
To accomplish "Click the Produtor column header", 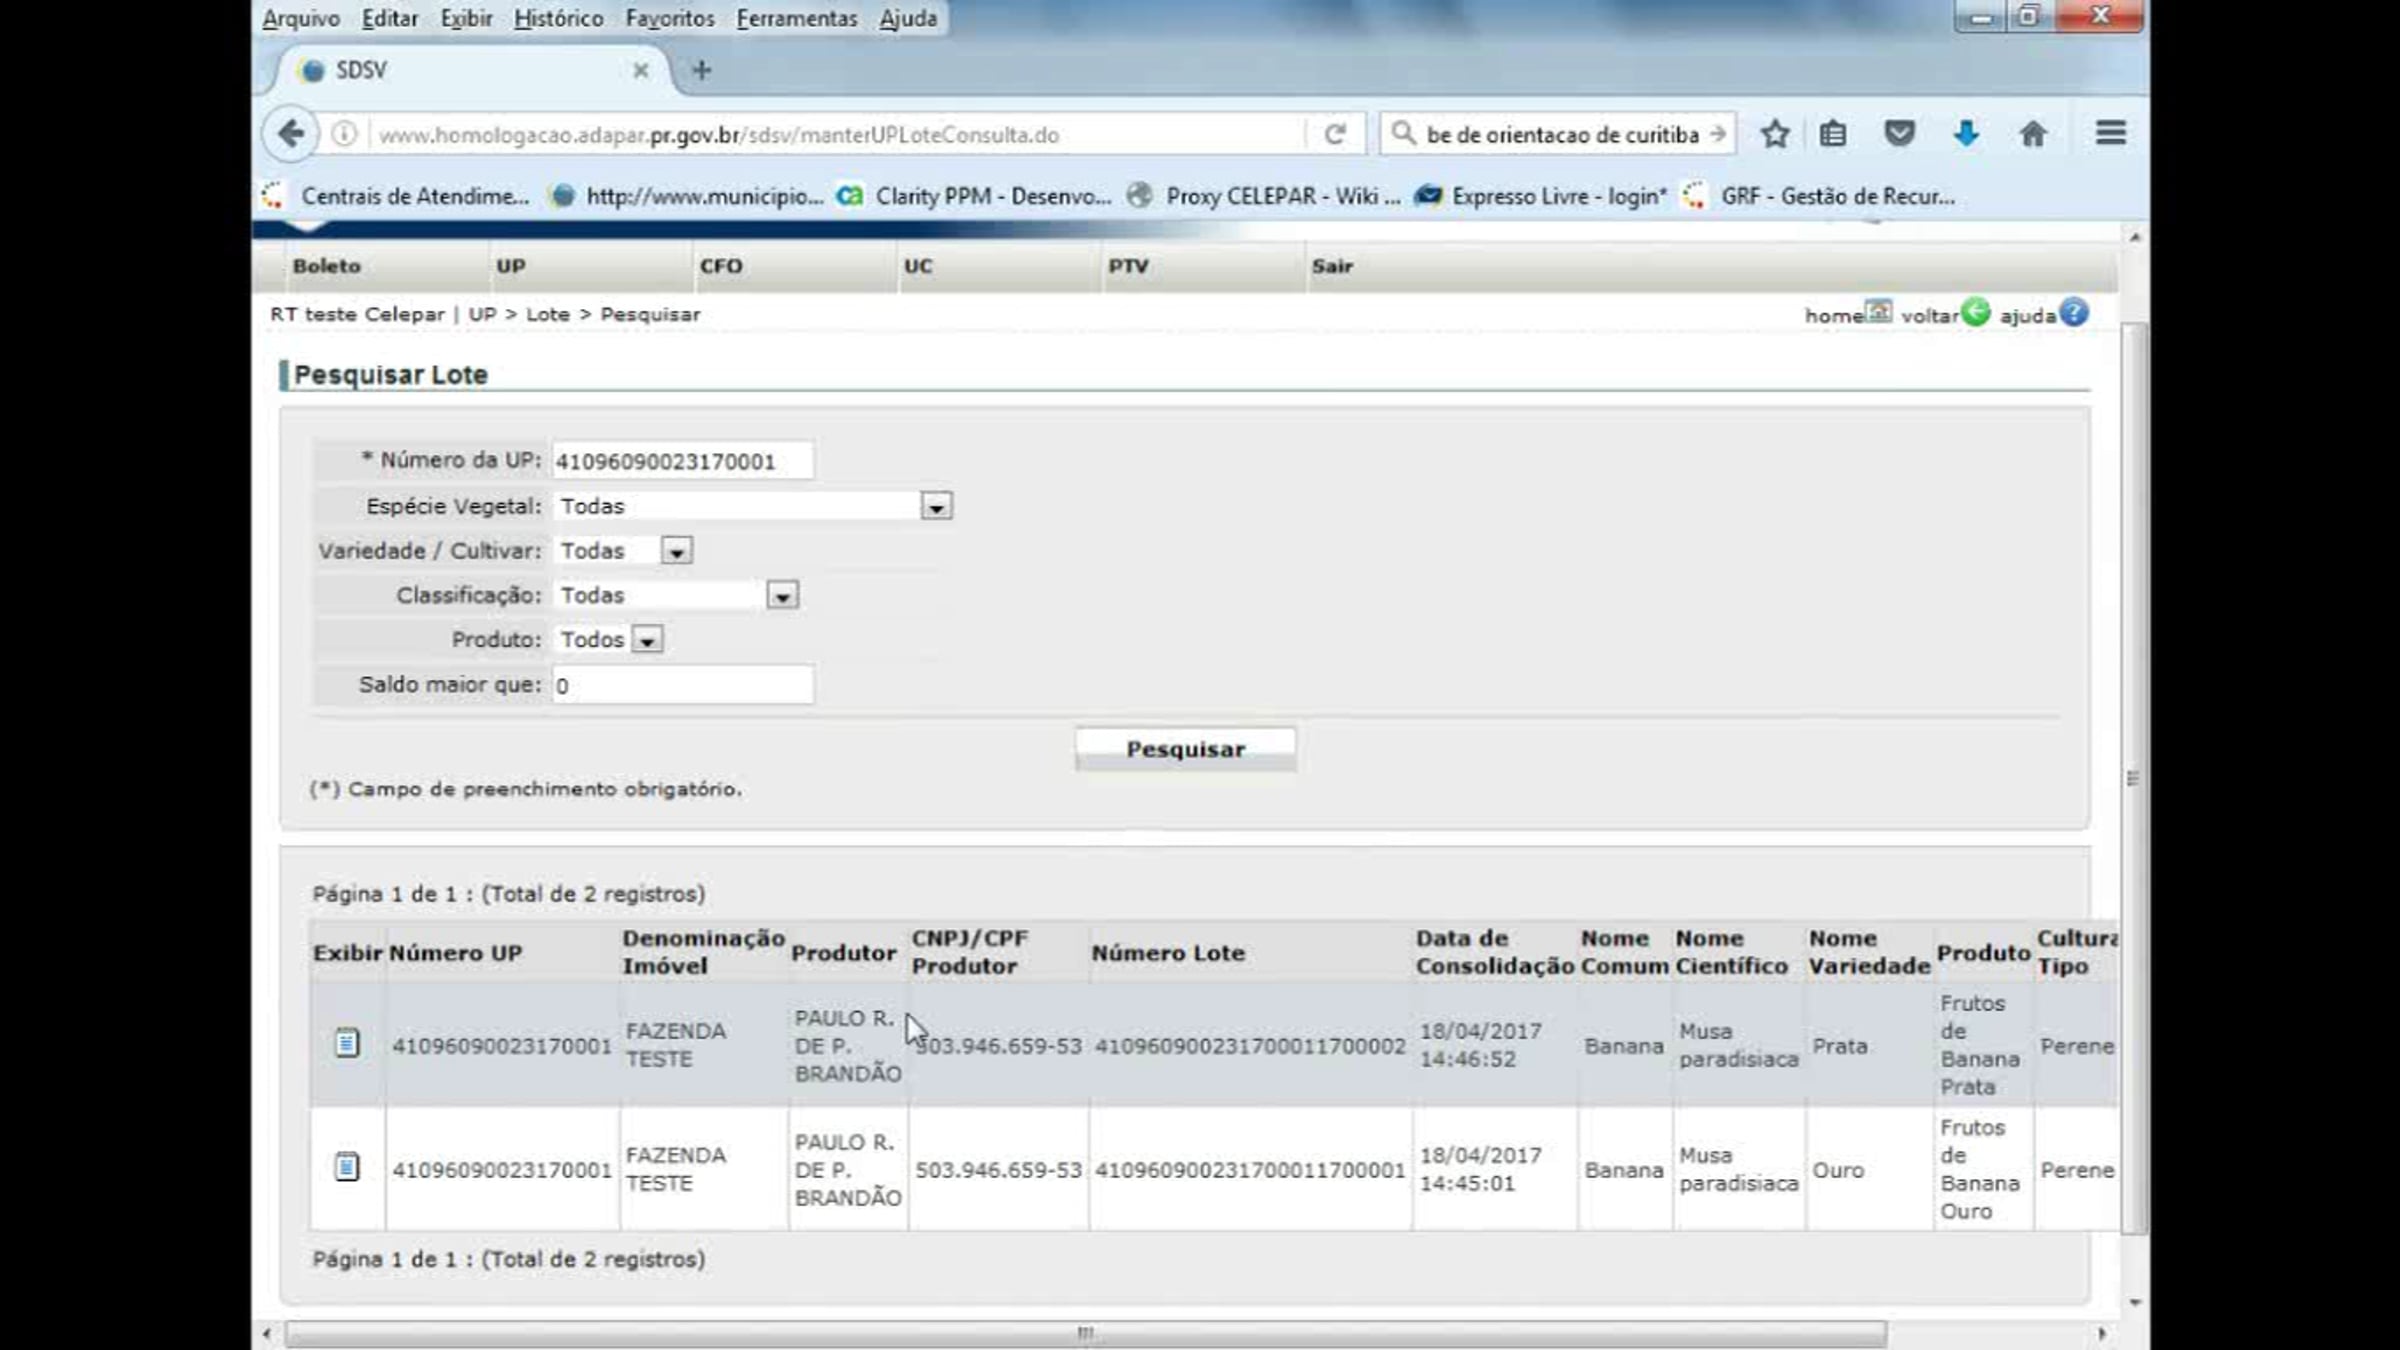I will click(843, 953).
